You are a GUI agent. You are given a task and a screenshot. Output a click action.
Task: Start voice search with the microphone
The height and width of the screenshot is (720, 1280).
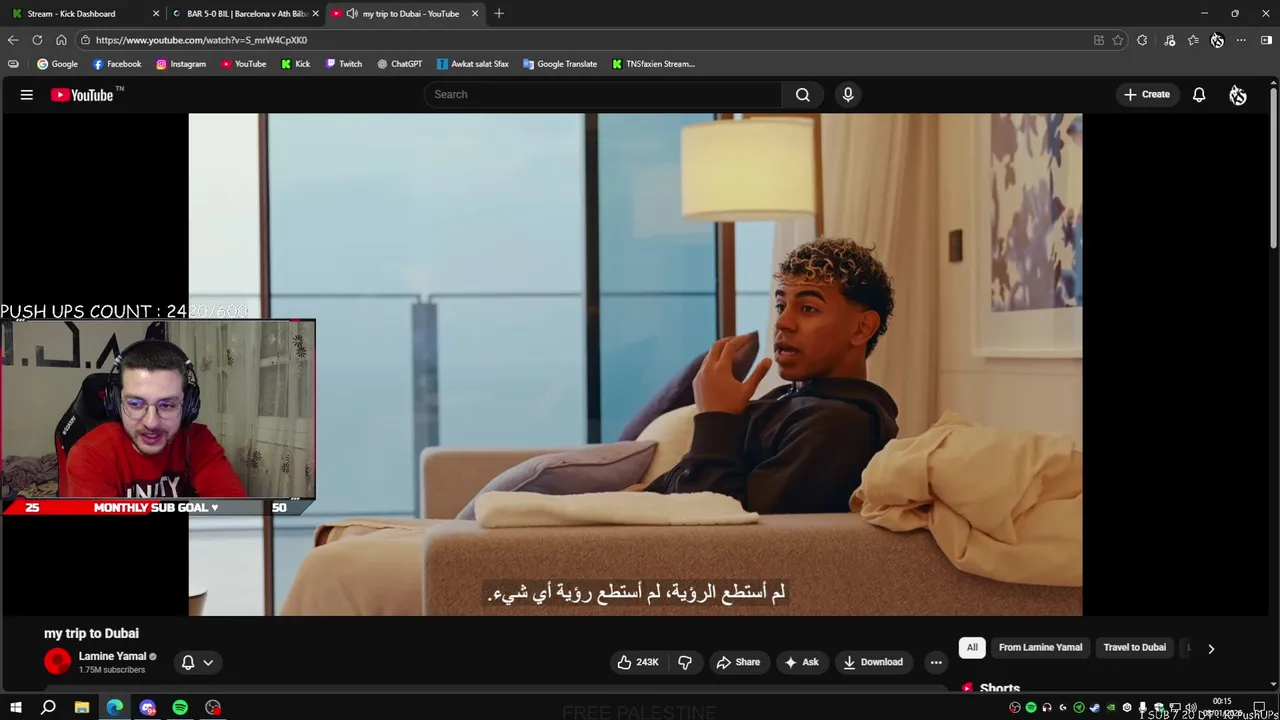pyautogui.click(x=848, y=95)
